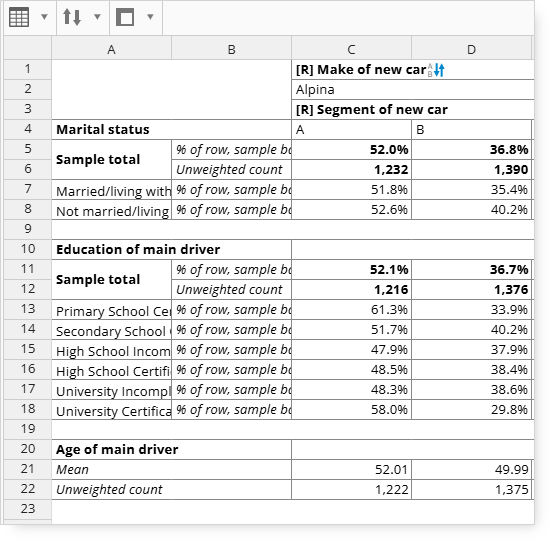Click 'High School Incom' row label
The height and width of the screenshot is (540, 550).
coord(112,350)
